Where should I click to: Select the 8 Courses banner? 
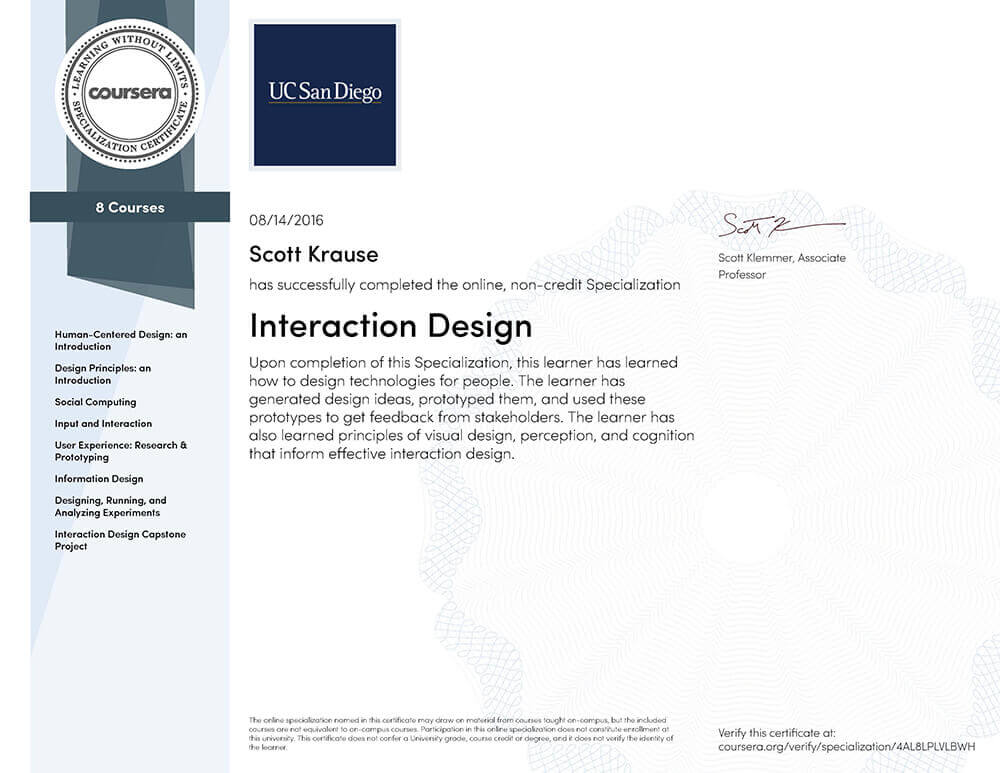(x=130, y=207)
